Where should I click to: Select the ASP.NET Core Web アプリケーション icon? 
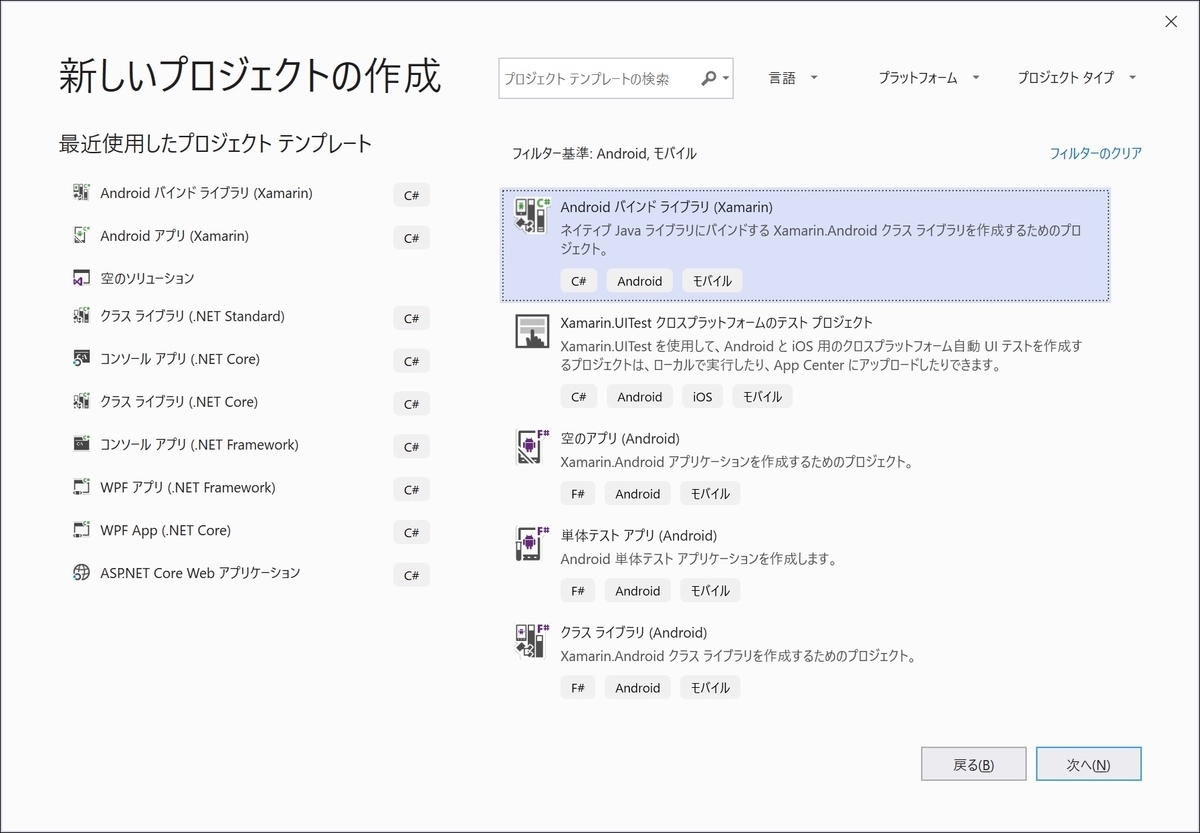(x=81, y=573)
